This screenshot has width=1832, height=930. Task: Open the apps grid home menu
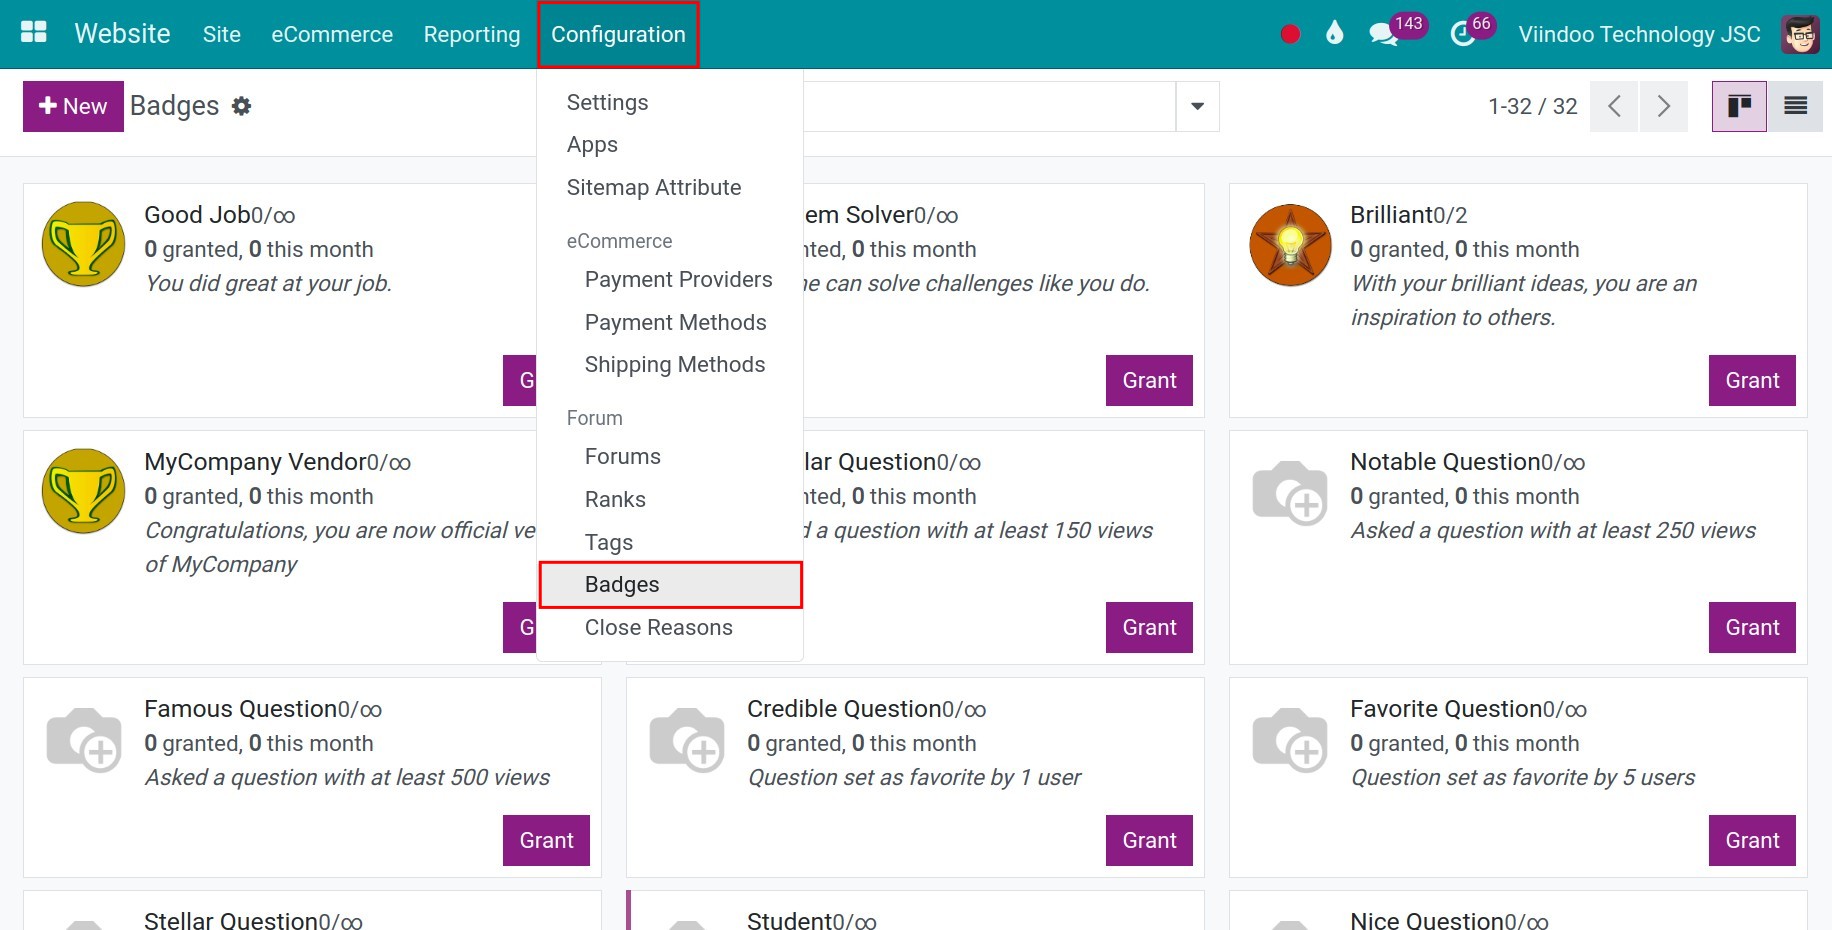[x=34, y=33]
